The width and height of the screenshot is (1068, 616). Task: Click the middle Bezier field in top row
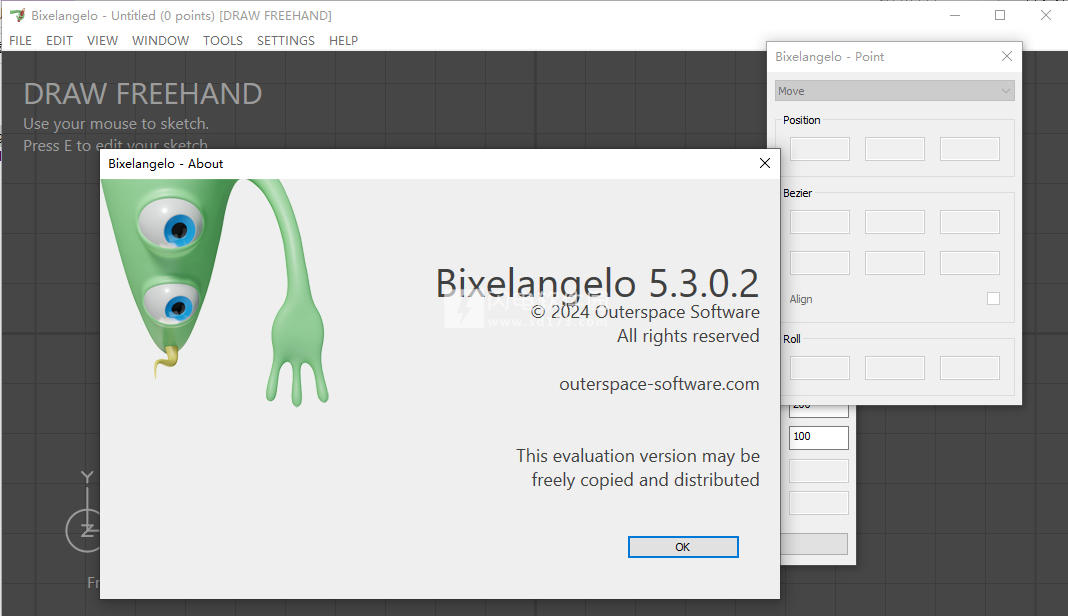point(894,222)
